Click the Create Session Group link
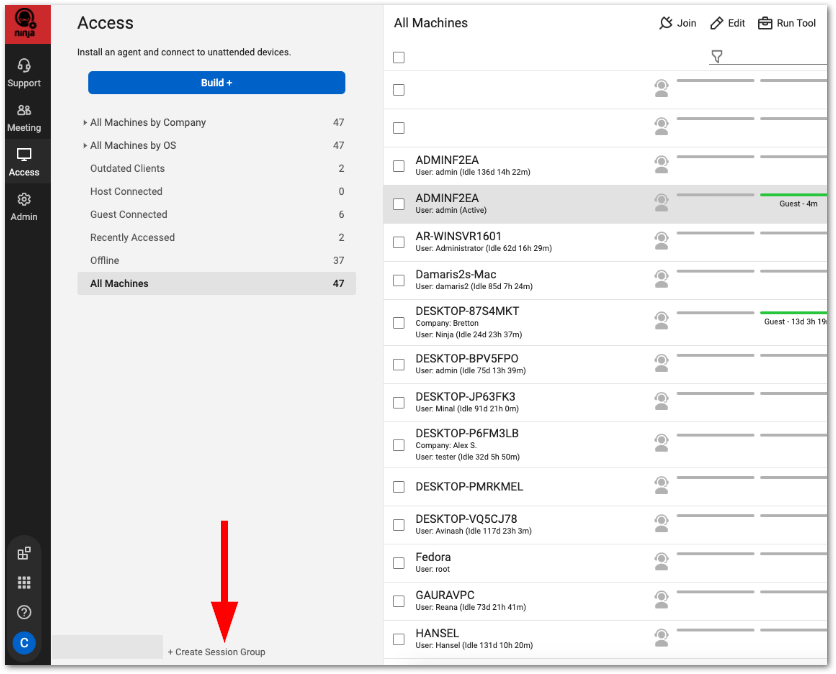The width and height of the screenshot is (836, 674). coord(217,652)
